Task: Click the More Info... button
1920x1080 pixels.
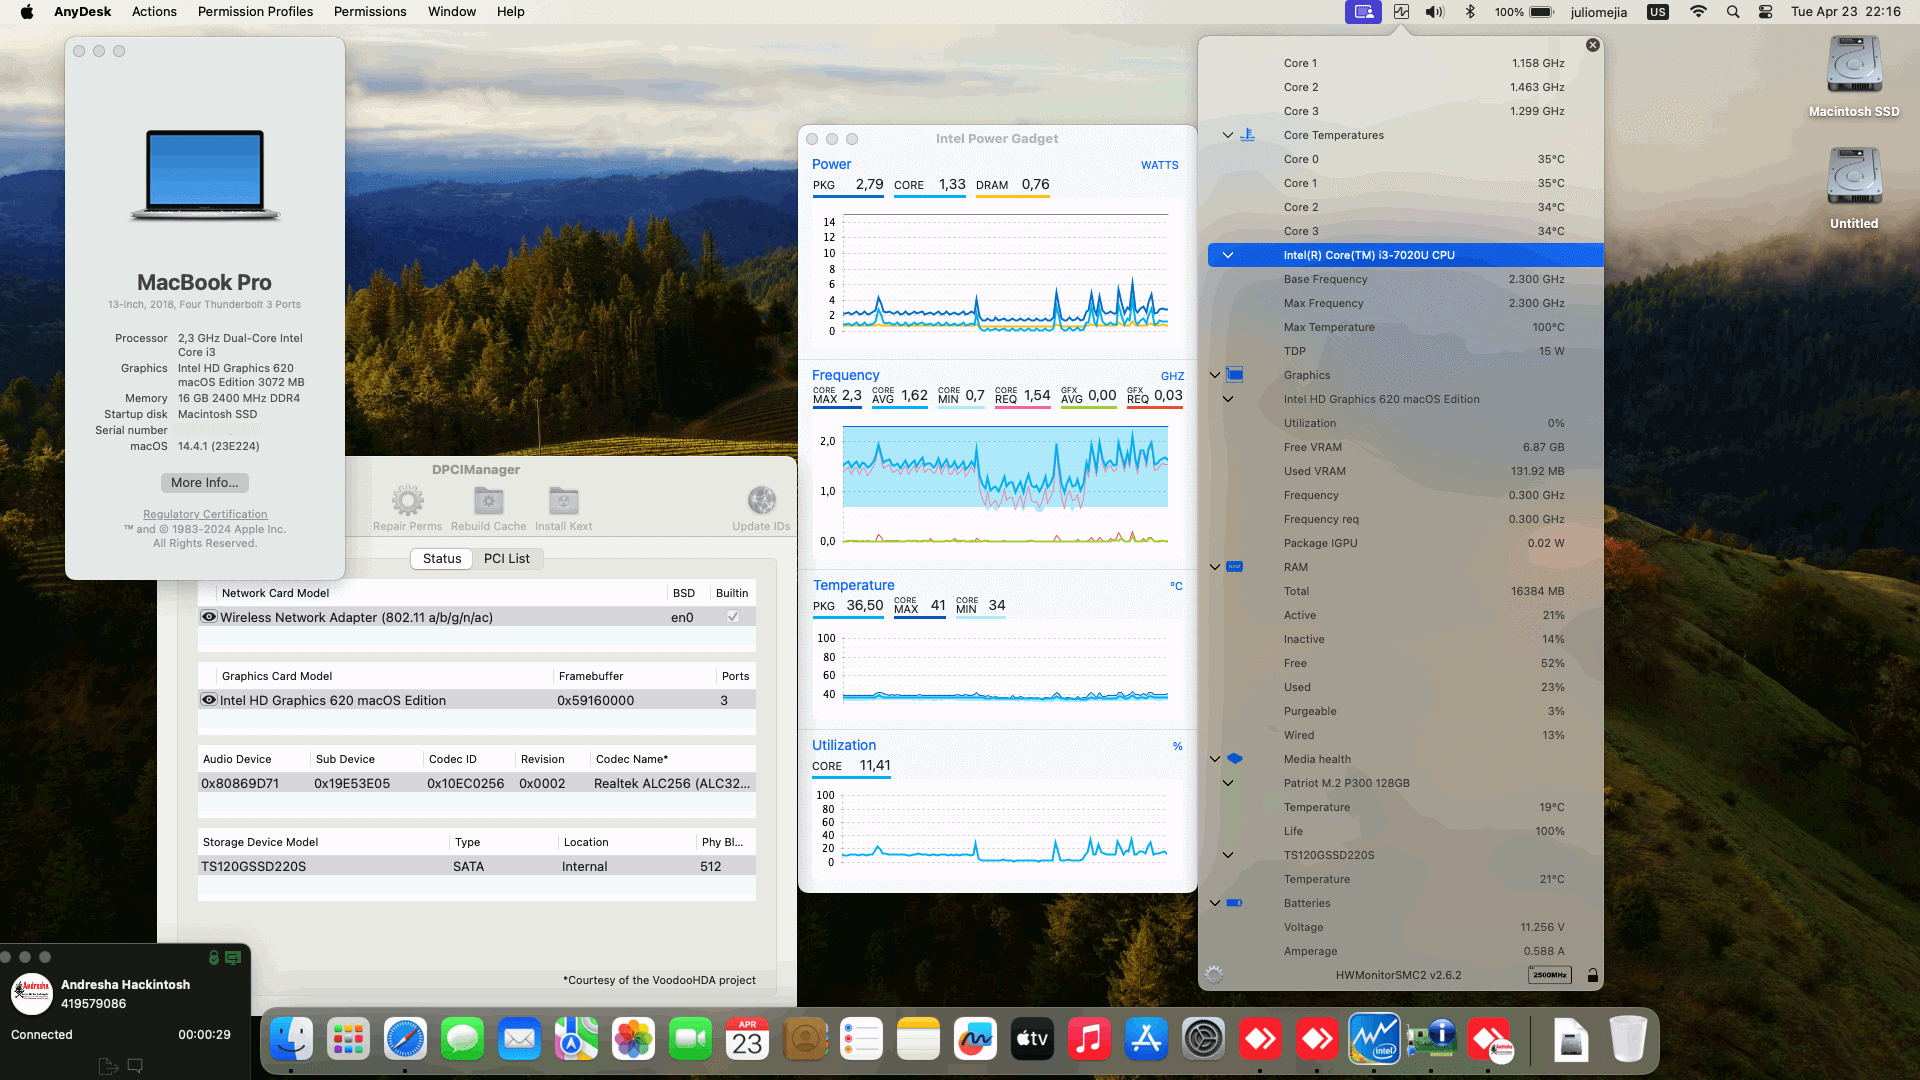Action: [205, 482]
